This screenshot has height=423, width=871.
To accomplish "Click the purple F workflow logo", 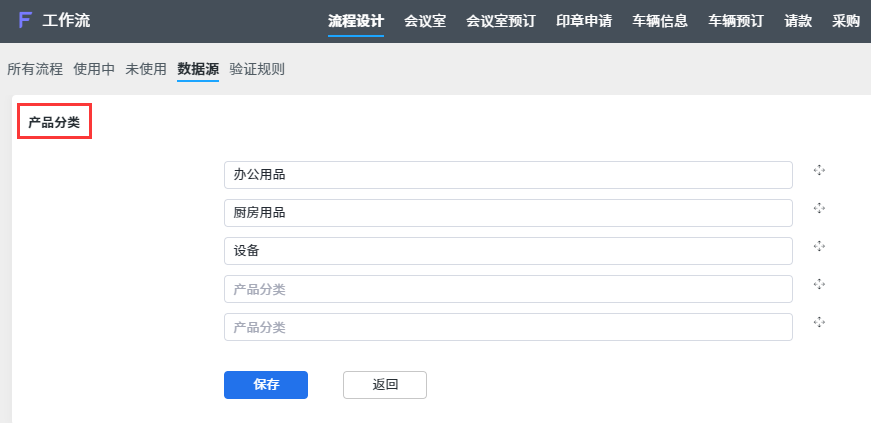I will (24, 21).
